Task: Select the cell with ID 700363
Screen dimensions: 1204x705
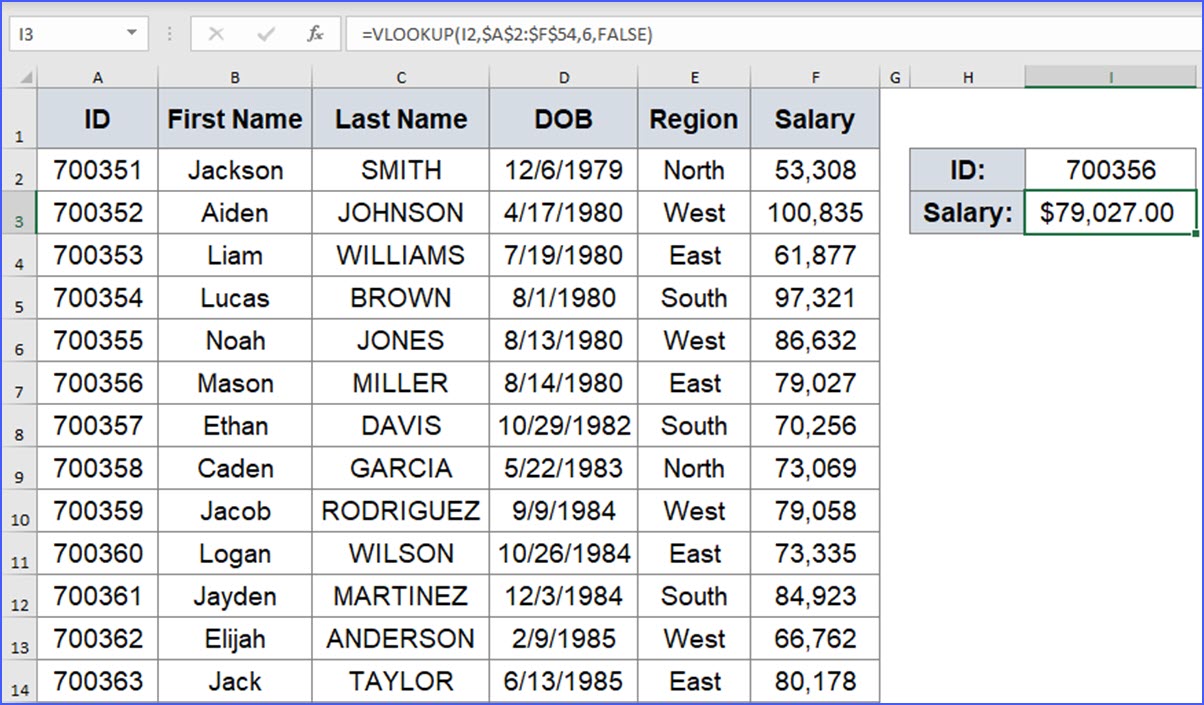Action: point(97,681)
